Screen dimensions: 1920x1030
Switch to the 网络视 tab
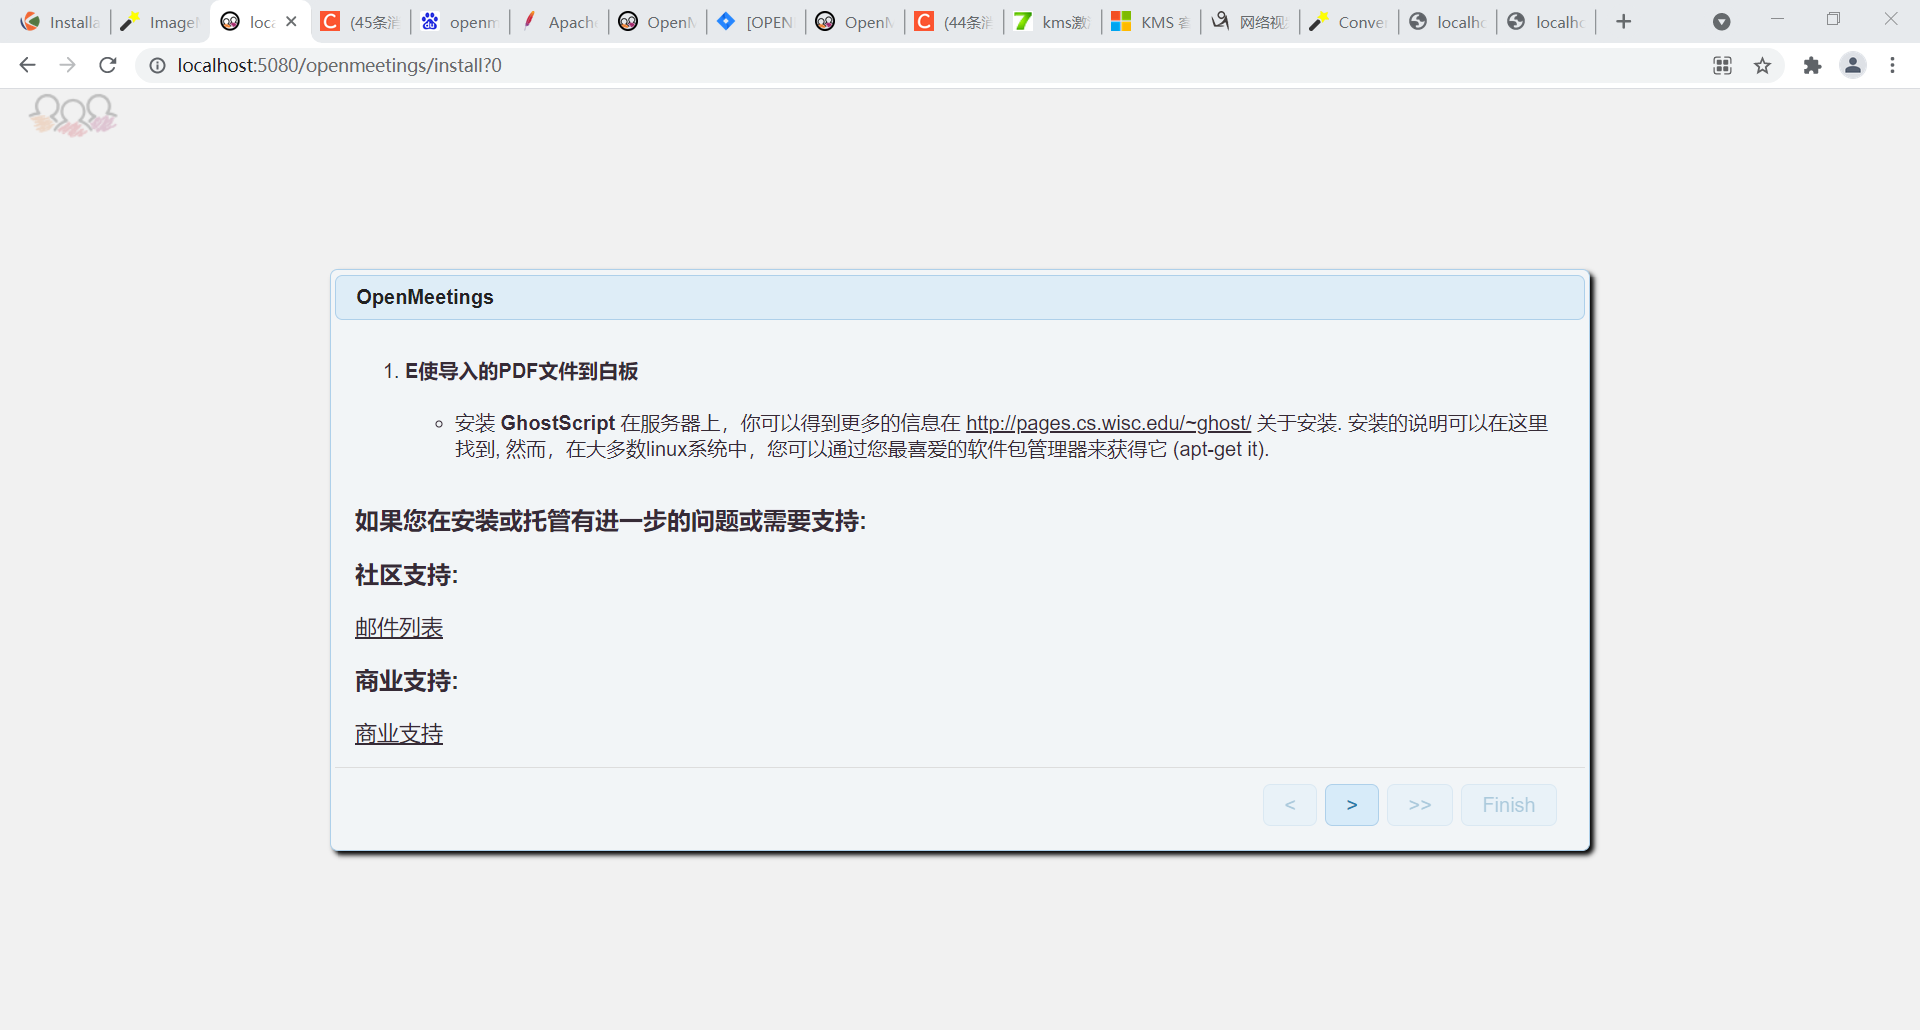(x=1251, y=22)
